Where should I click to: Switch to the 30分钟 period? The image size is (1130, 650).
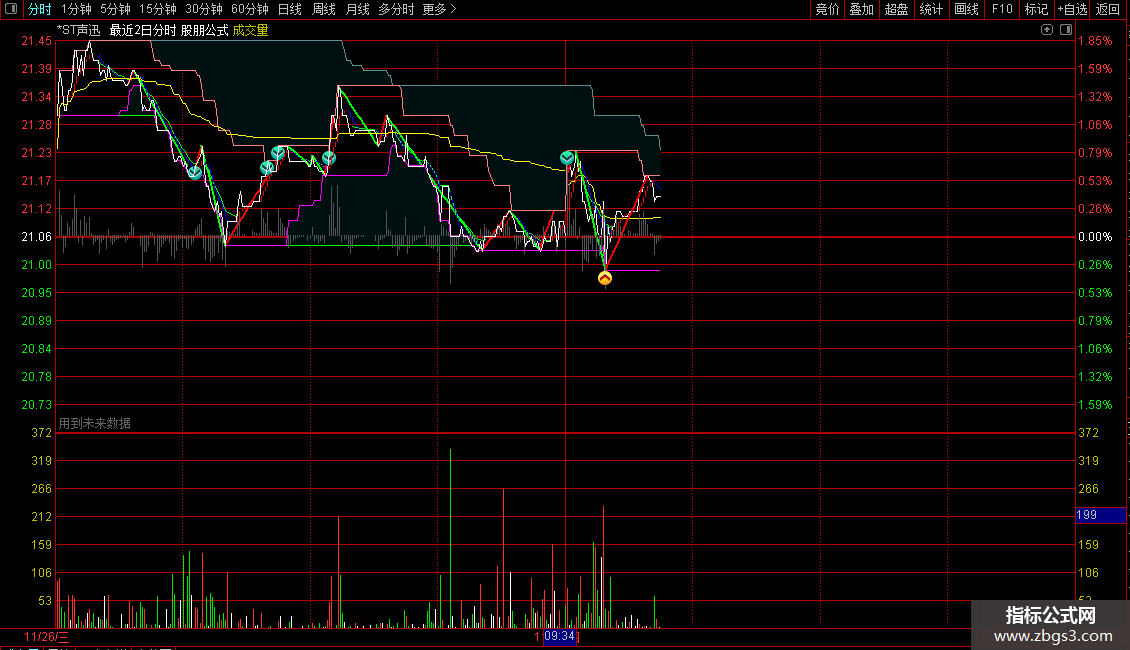(204, 9)
